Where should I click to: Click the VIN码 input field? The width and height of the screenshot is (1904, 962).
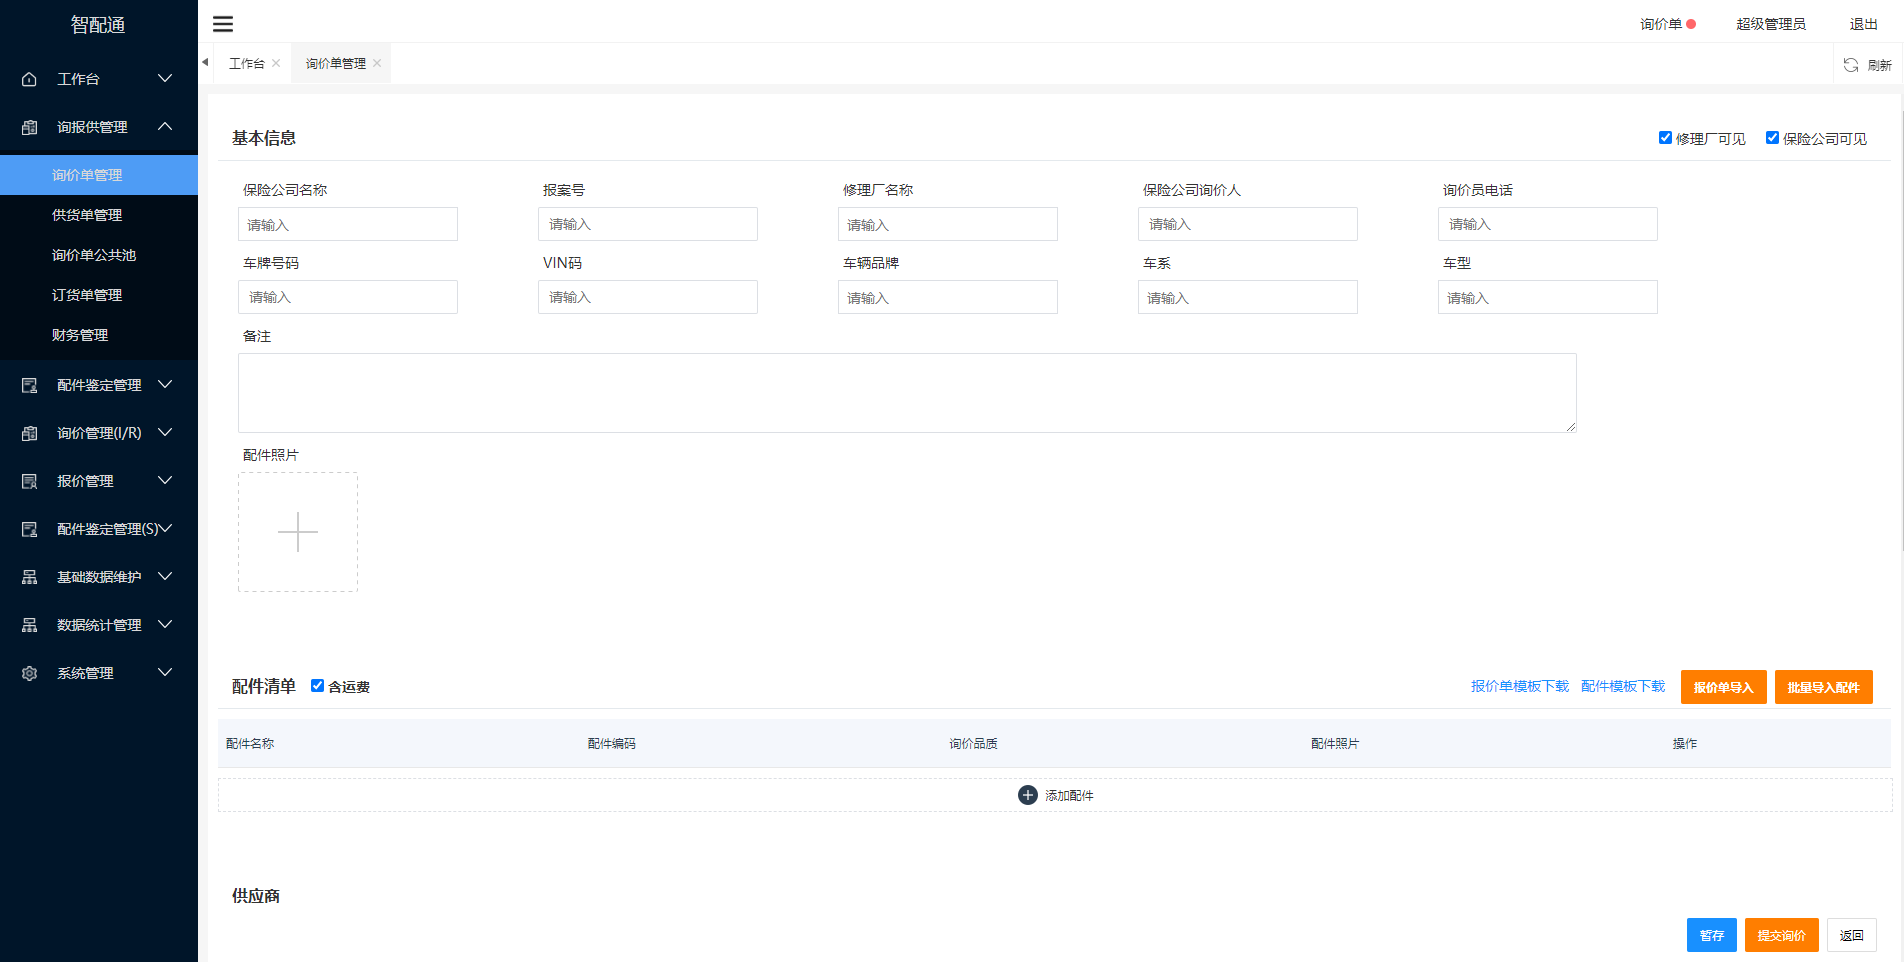(648, 297)
